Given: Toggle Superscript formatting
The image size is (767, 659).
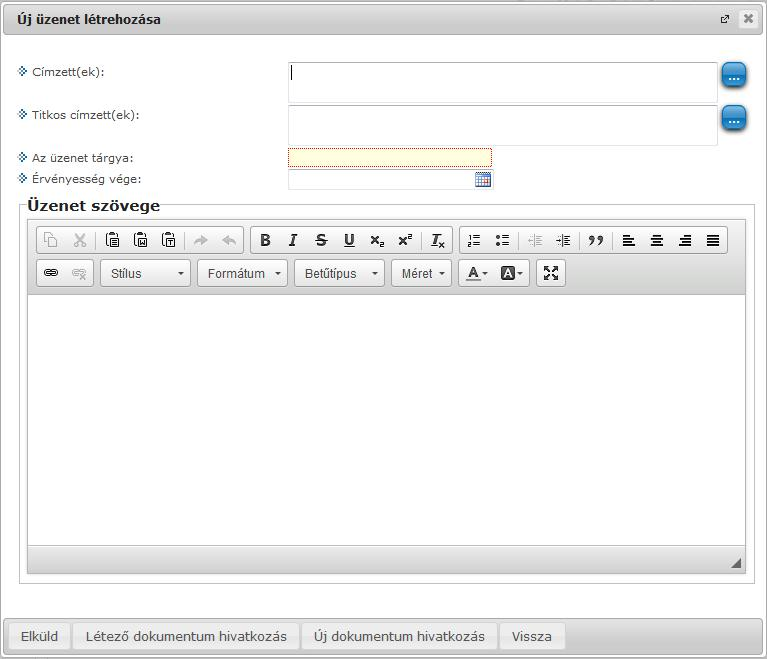Looking at the screenshot, I should pyautogui.click(x=405, y=240).
